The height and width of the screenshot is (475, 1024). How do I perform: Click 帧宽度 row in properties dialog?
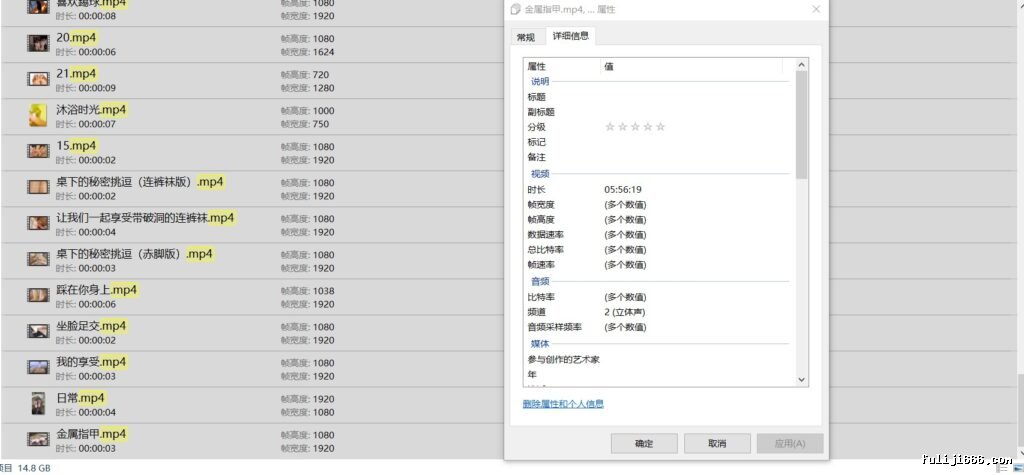657,205
